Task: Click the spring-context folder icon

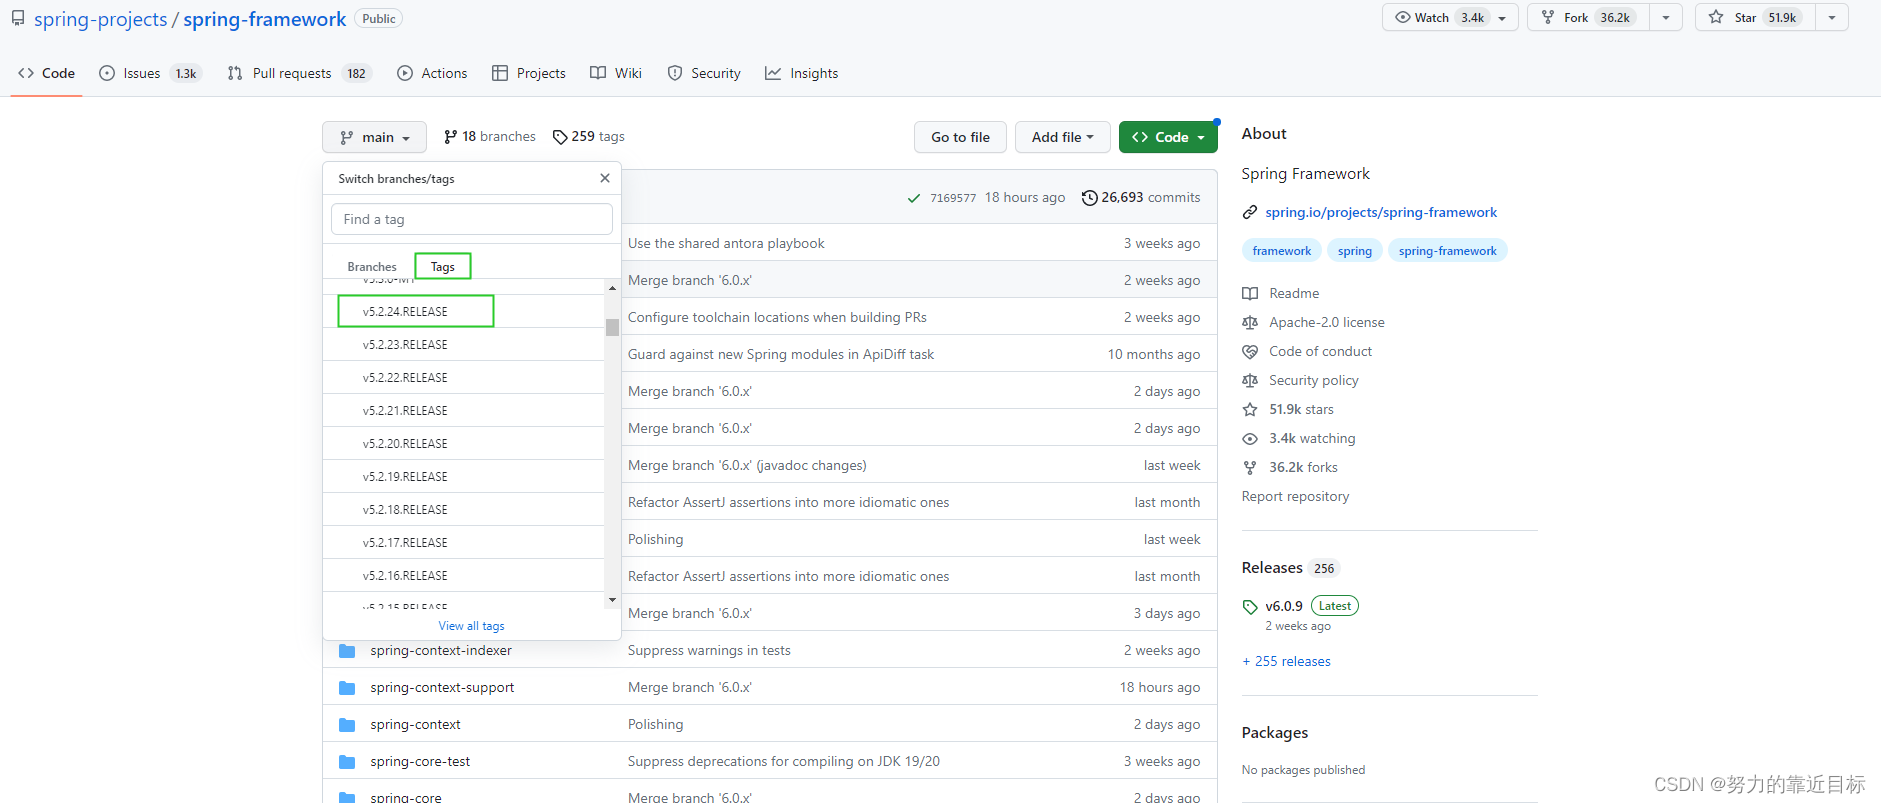Action: (x=347, y=725)
